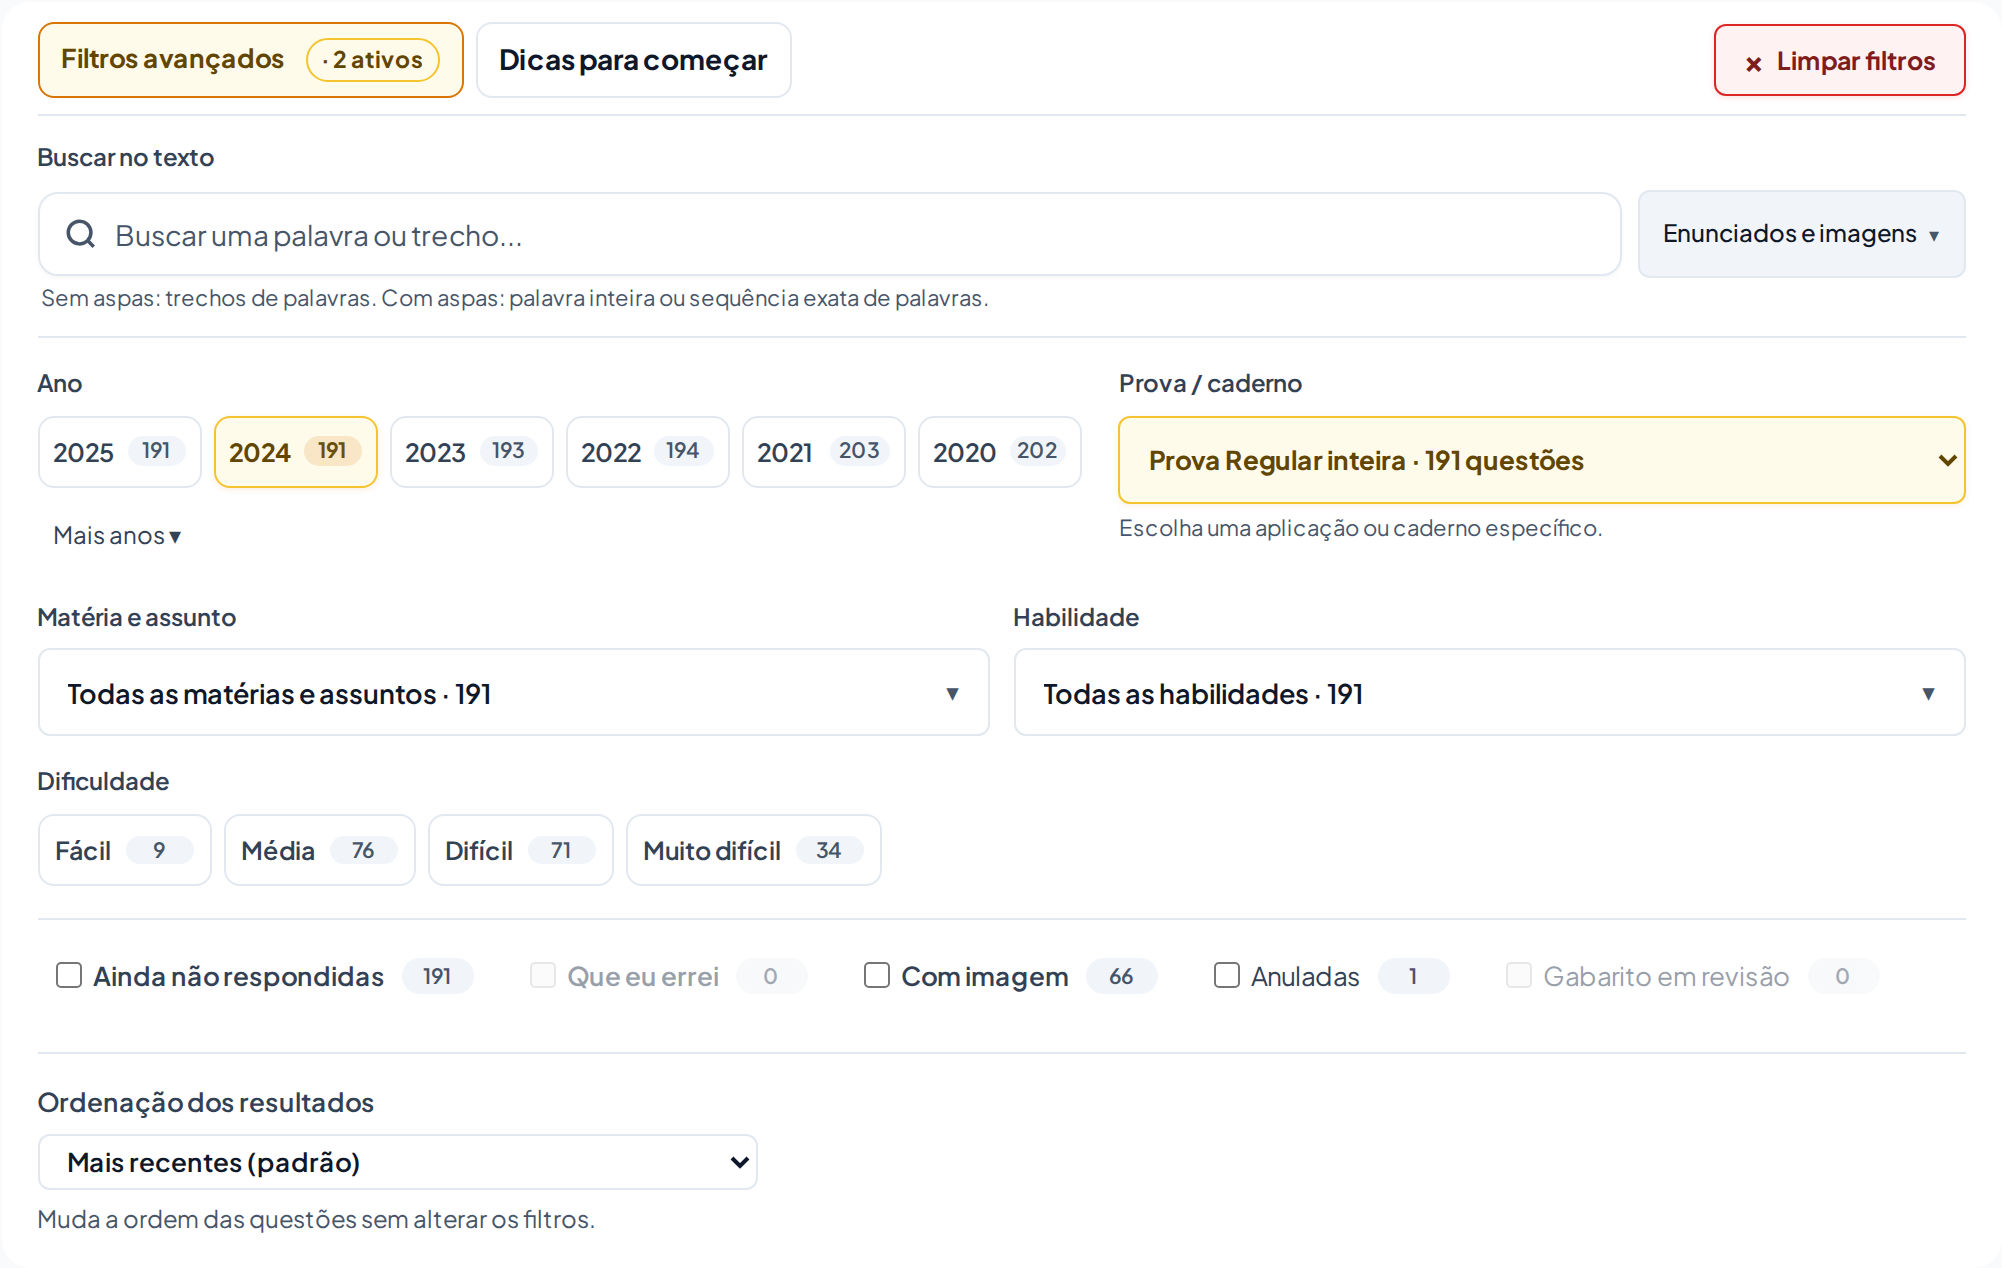Click the 'Escolha uma aplicação ou caderno específico.' hint

tap(1360, 528)
